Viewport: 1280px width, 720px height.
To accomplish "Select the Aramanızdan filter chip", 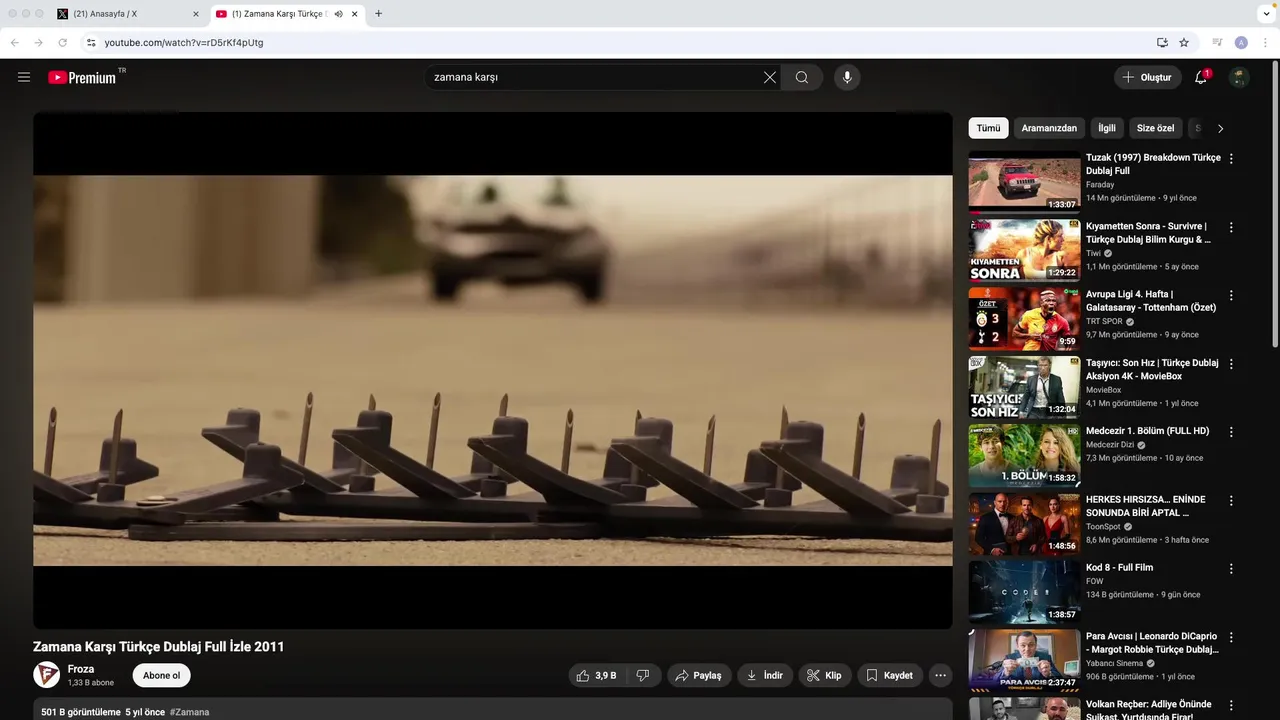I will [1049, 128].
